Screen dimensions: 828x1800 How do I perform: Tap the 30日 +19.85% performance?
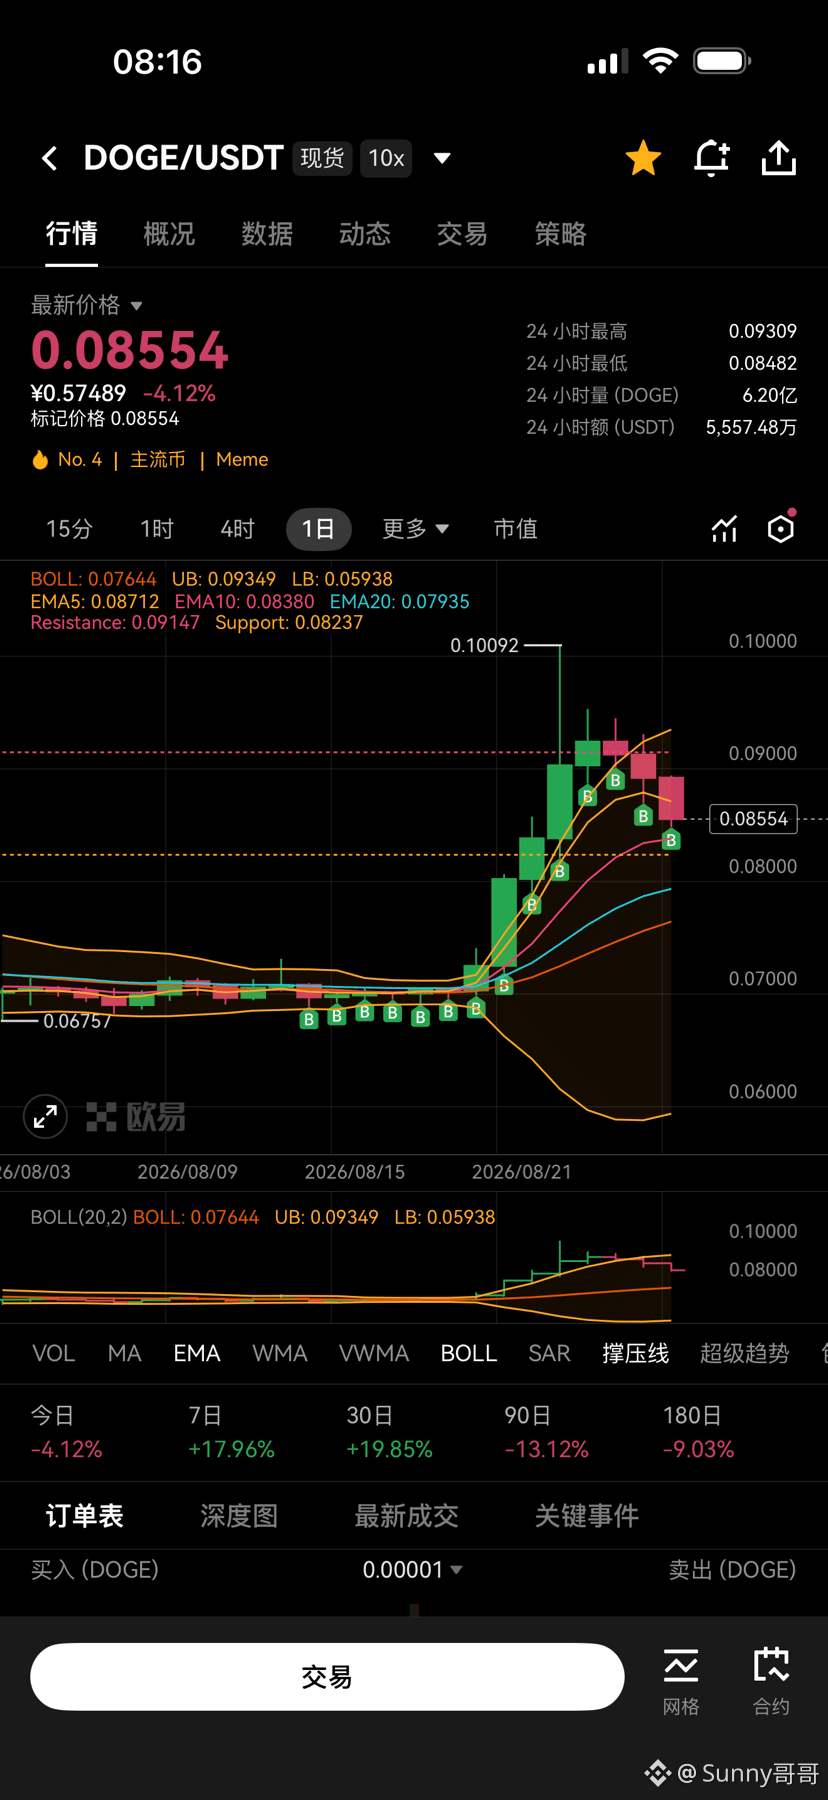[389, 1433]
